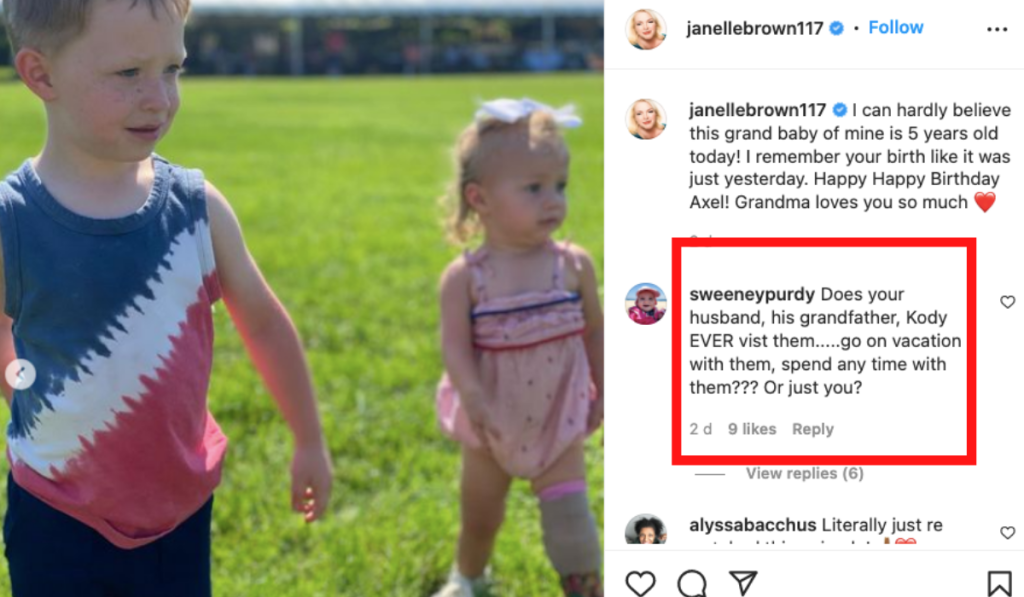Reply to sweeneypurdy's comment

(x=812, y=429)
